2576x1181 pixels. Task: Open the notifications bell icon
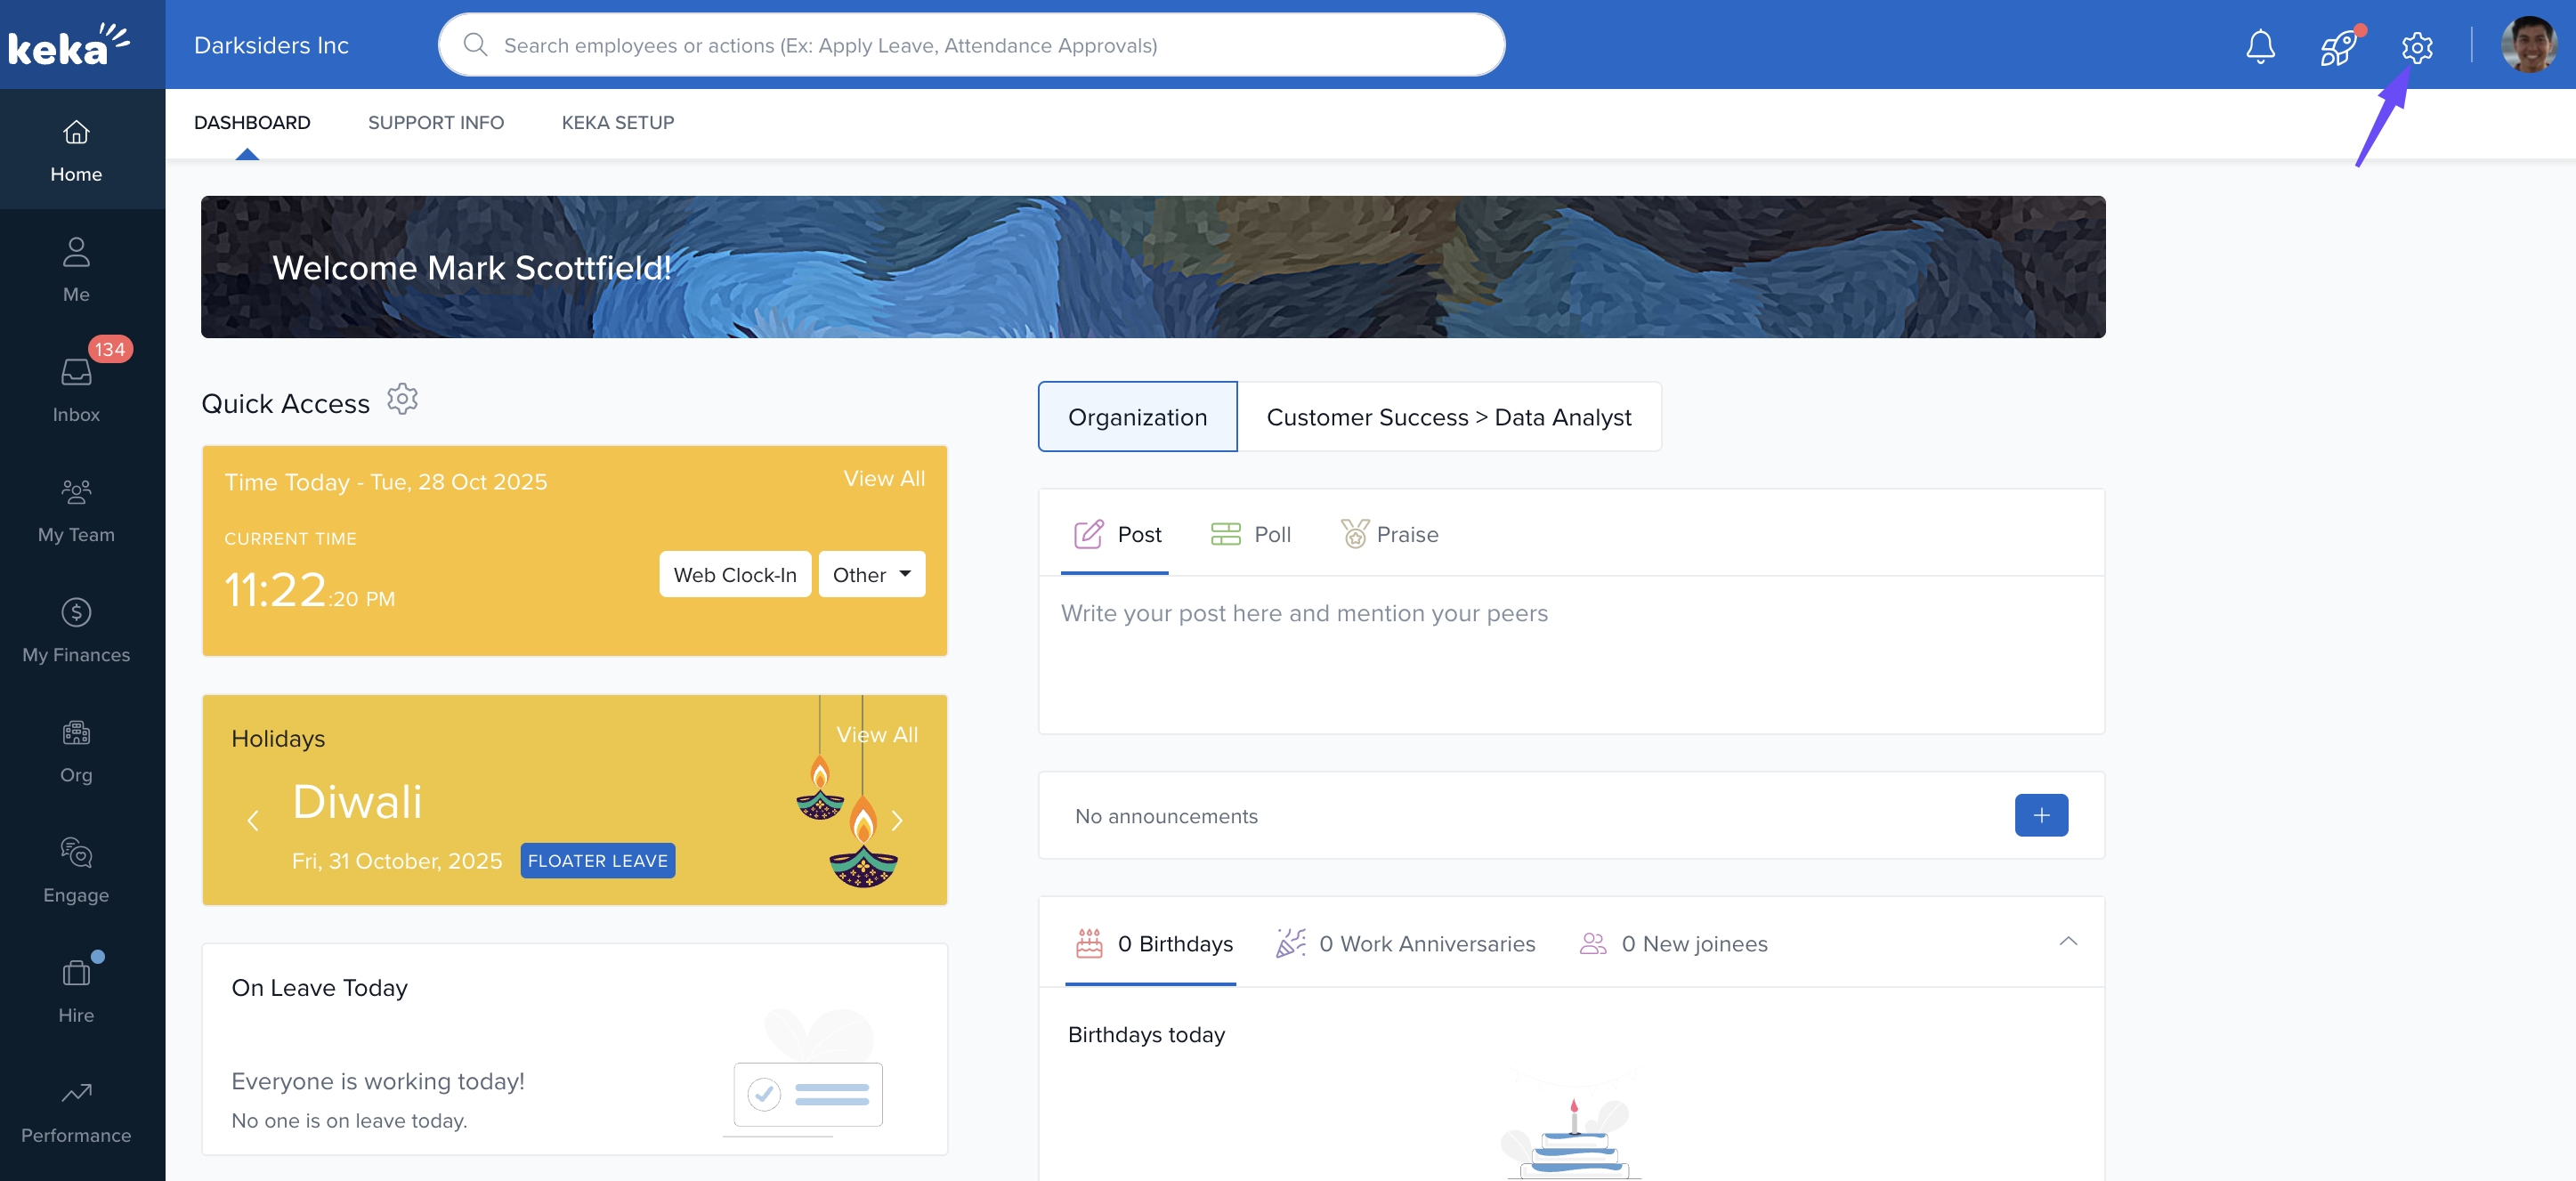coord(2260,46)
